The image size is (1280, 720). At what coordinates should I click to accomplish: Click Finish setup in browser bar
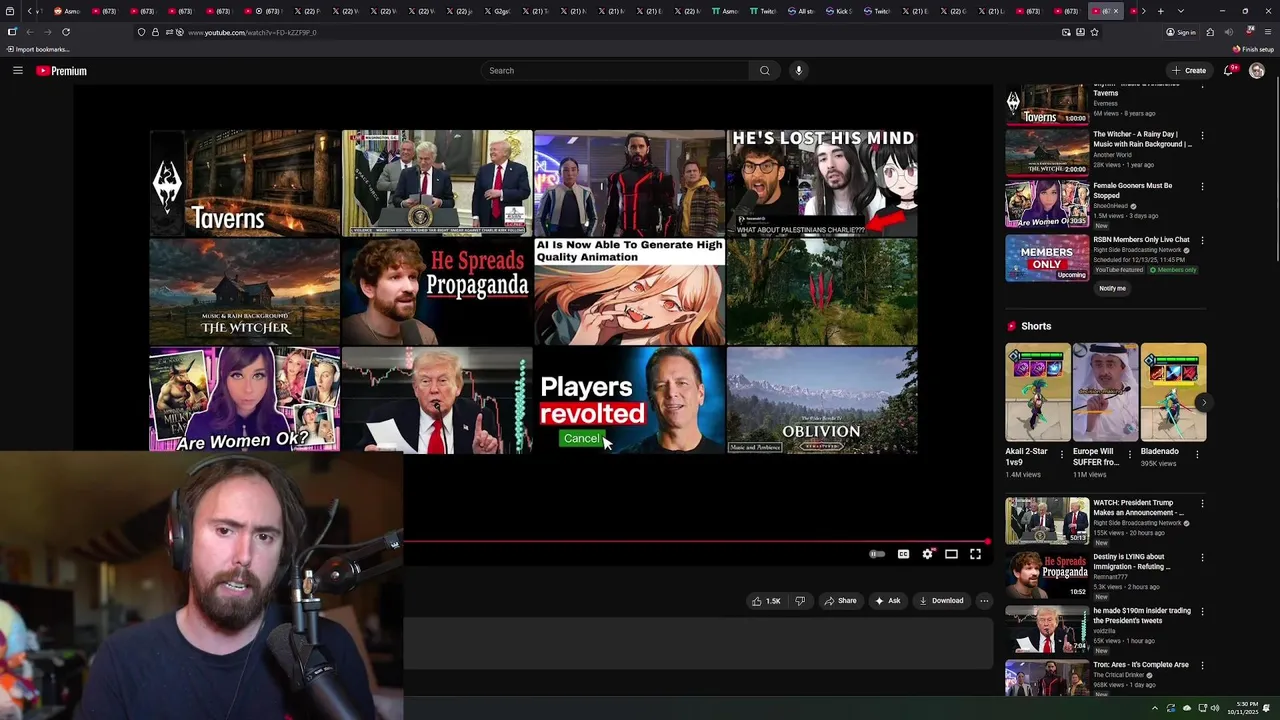[x=1254, y=49]
